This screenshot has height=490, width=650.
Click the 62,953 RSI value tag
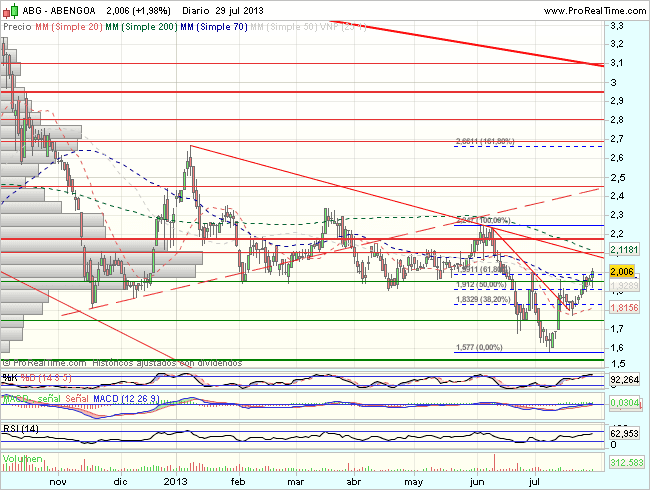point(624,433)
